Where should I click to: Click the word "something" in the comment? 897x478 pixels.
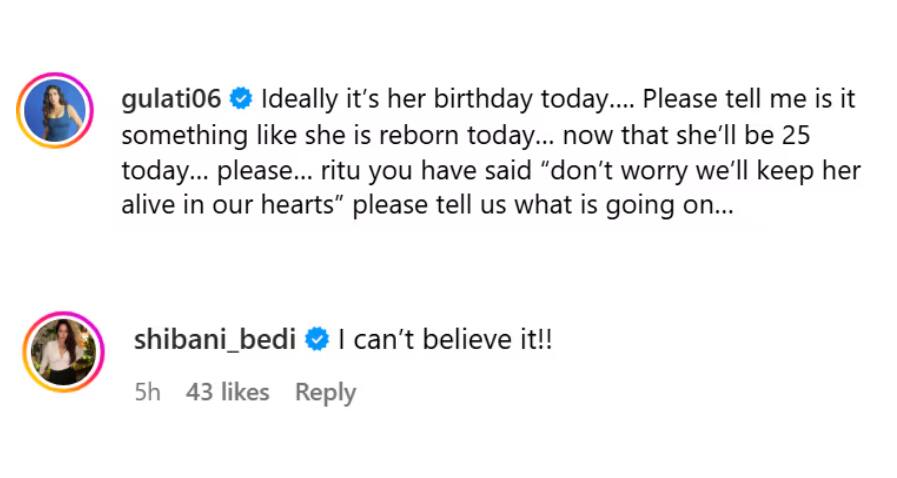(x=177, y=136)
